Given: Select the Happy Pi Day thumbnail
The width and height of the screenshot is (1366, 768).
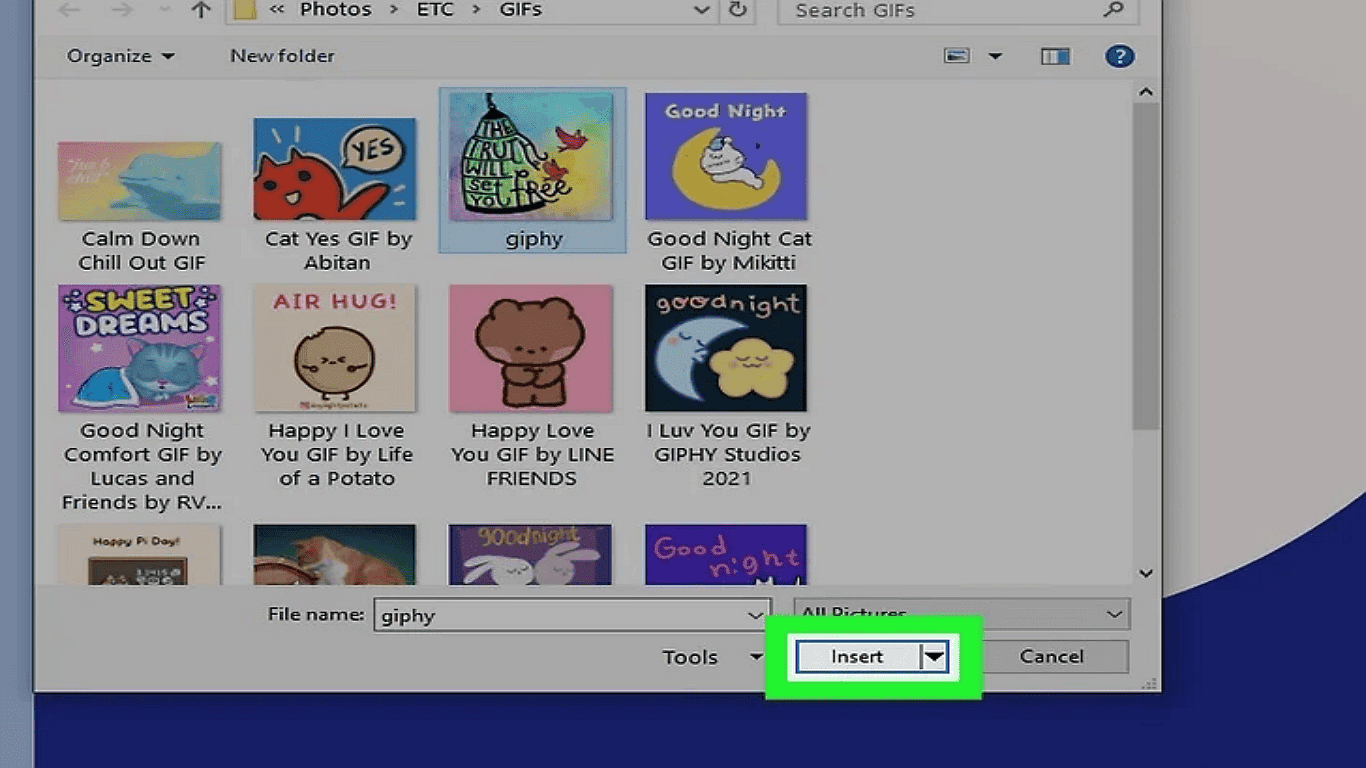Looking at the screenshot, I should 139,555.
